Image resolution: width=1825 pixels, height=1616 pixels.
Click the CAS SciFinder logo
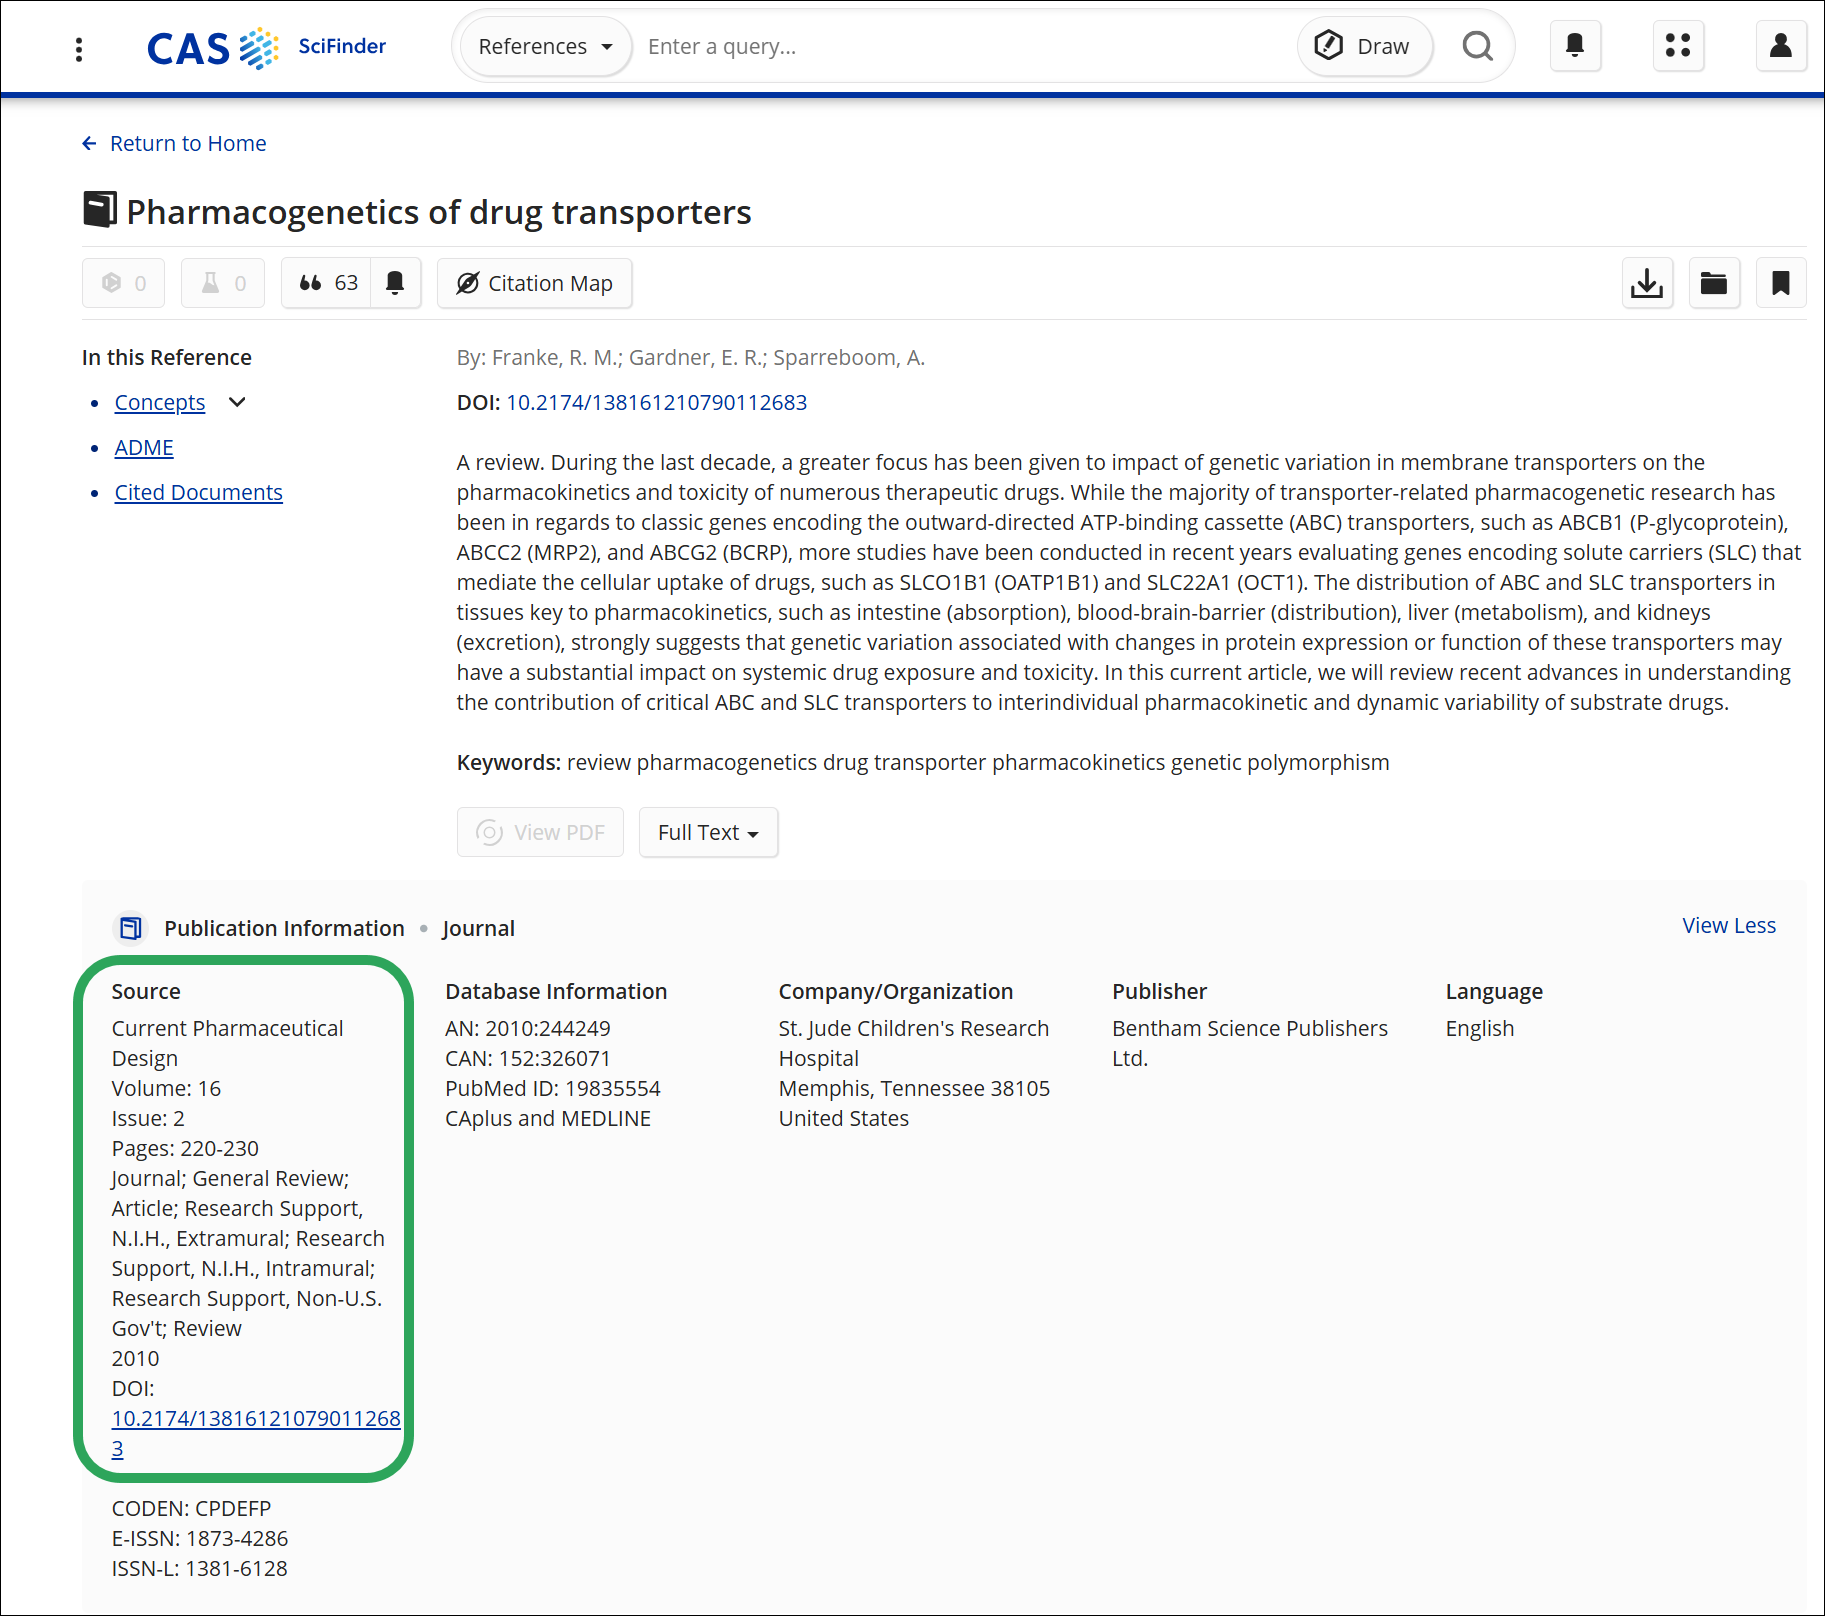point(266,47)
